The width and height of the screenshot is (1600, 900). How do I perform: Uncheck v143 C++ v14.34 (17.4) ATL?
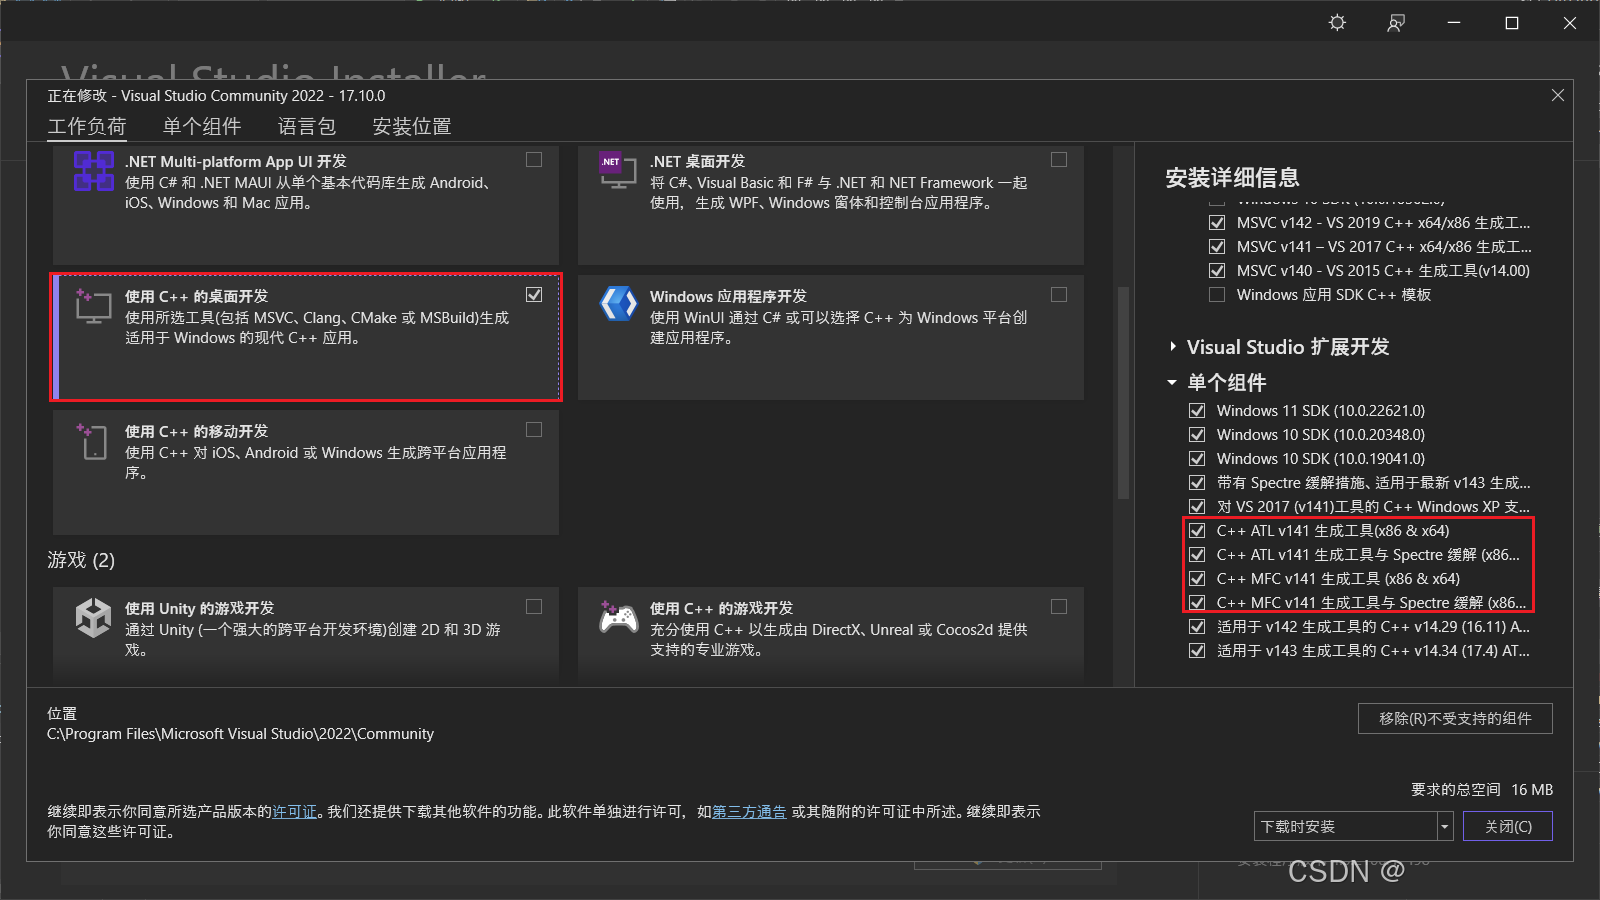click(x=1197, y=651)
